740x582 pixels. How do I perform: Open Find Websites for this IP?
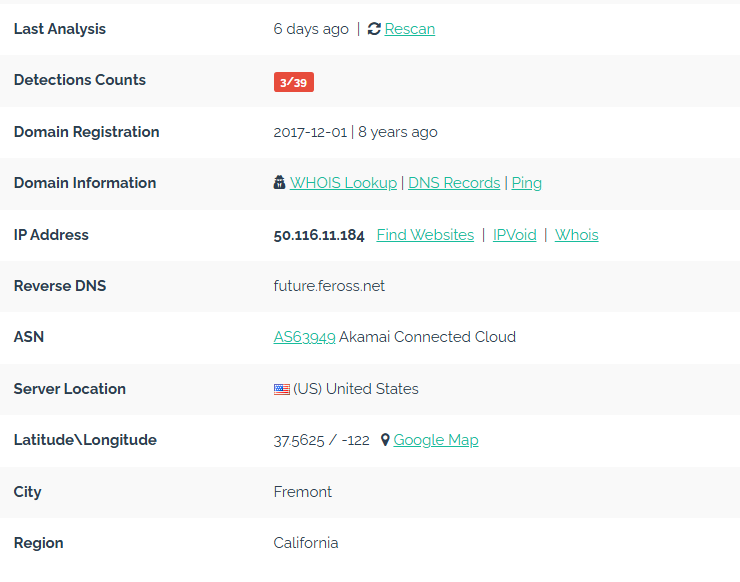425,235
